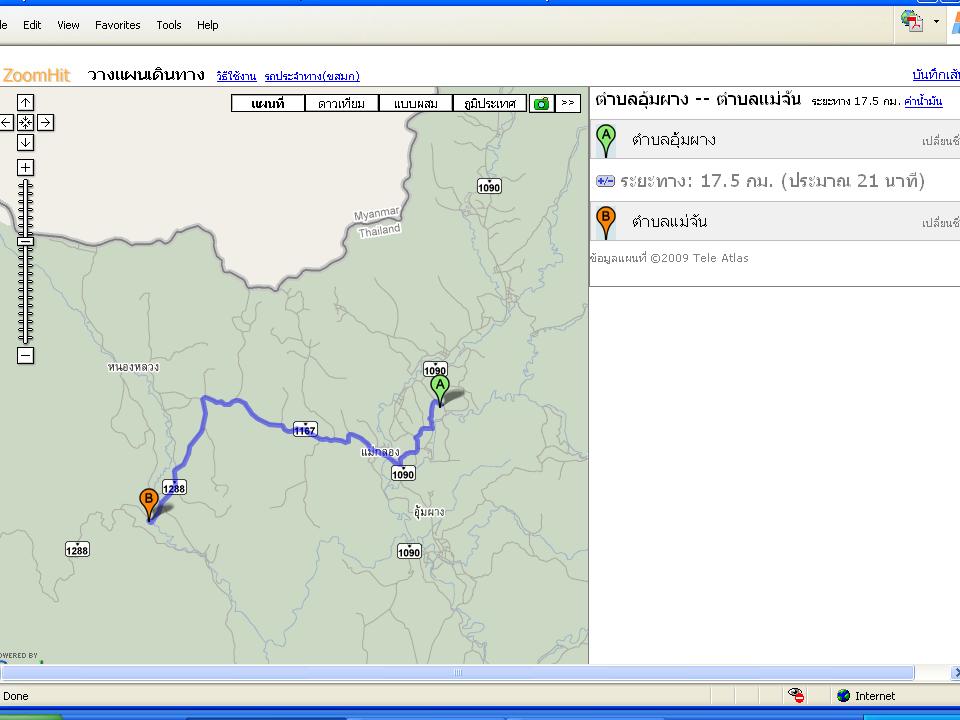Switch map to แผนที่ (Map) view
Image resolution: width=960 pixels, height=720 pixels.
tap(268, 103)
